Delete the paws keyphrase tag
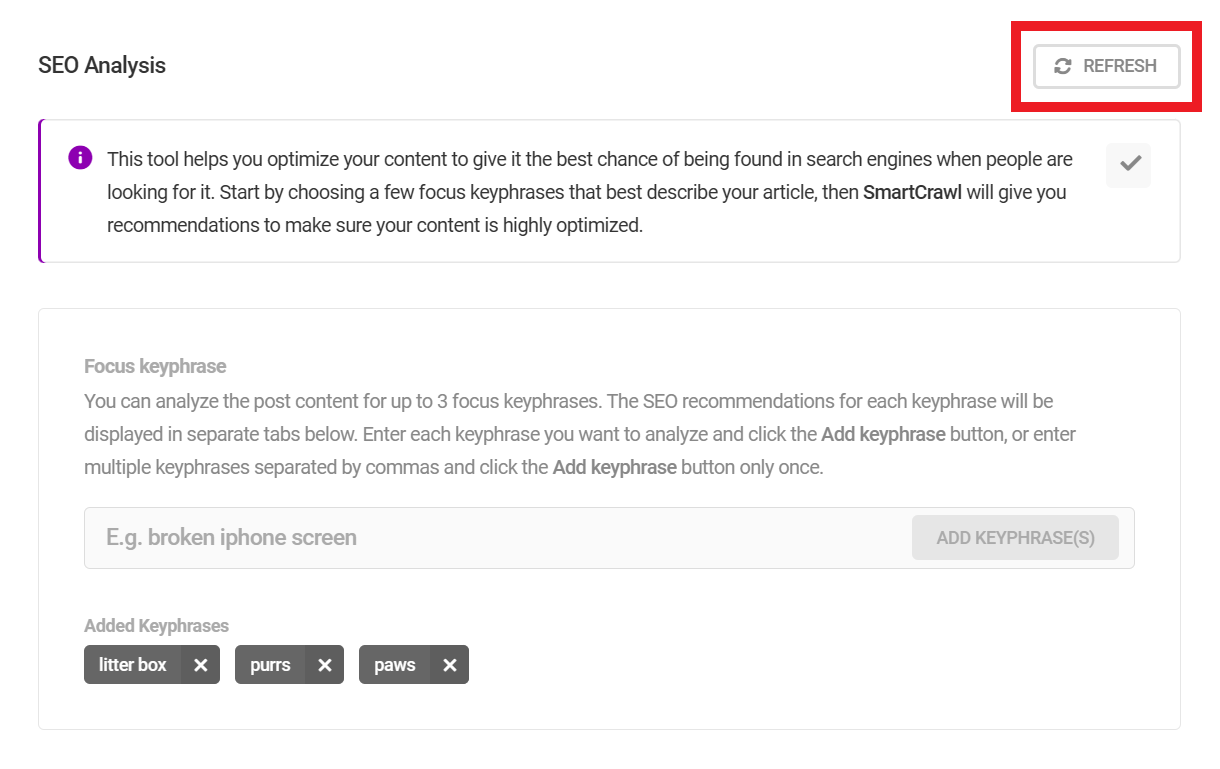Screen dimensions: 1220x769 (x=450, y=665)
